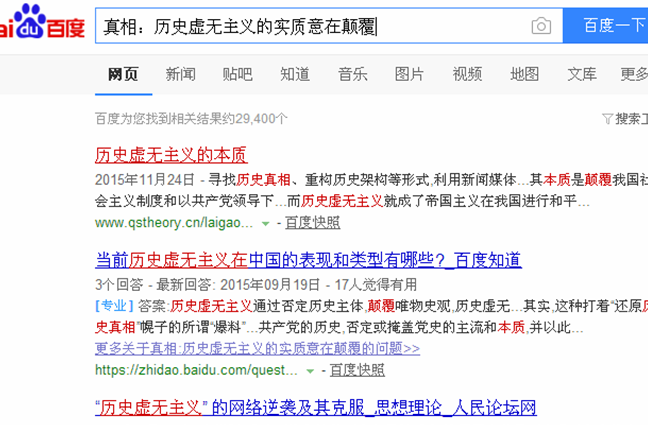The image size is (648, 425).
Task: Click 更多关于真相 related questions link
Action: [257, 349]
